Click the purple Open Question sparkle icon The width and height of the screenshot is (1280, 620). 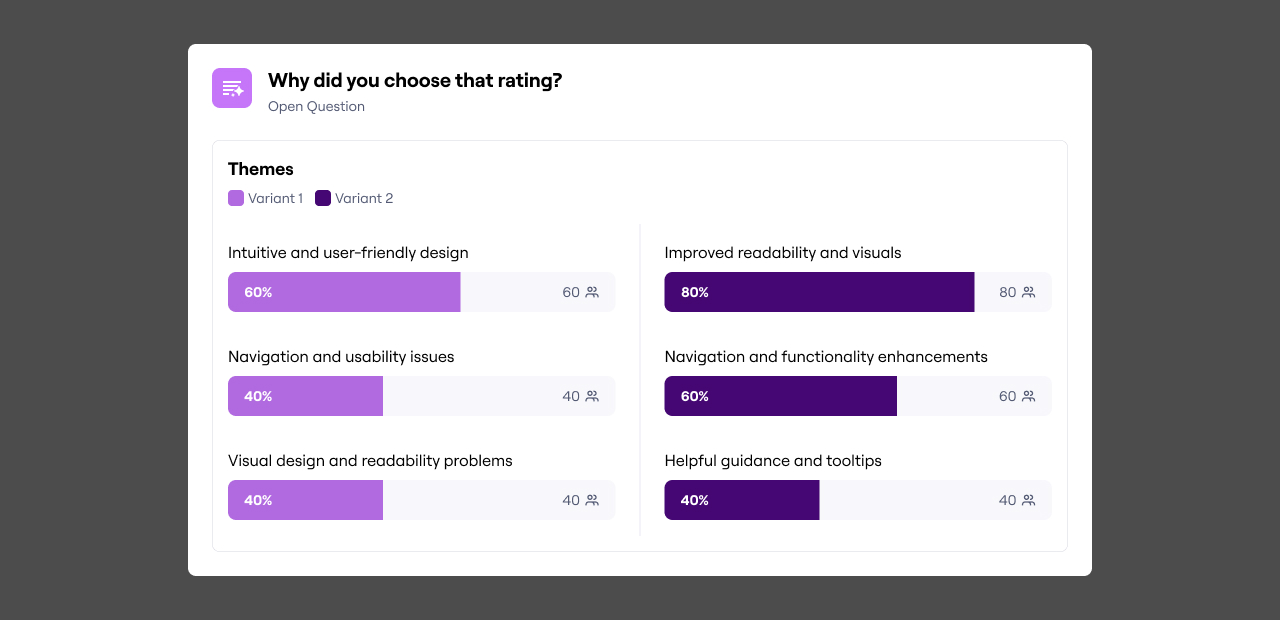point(232,88)
